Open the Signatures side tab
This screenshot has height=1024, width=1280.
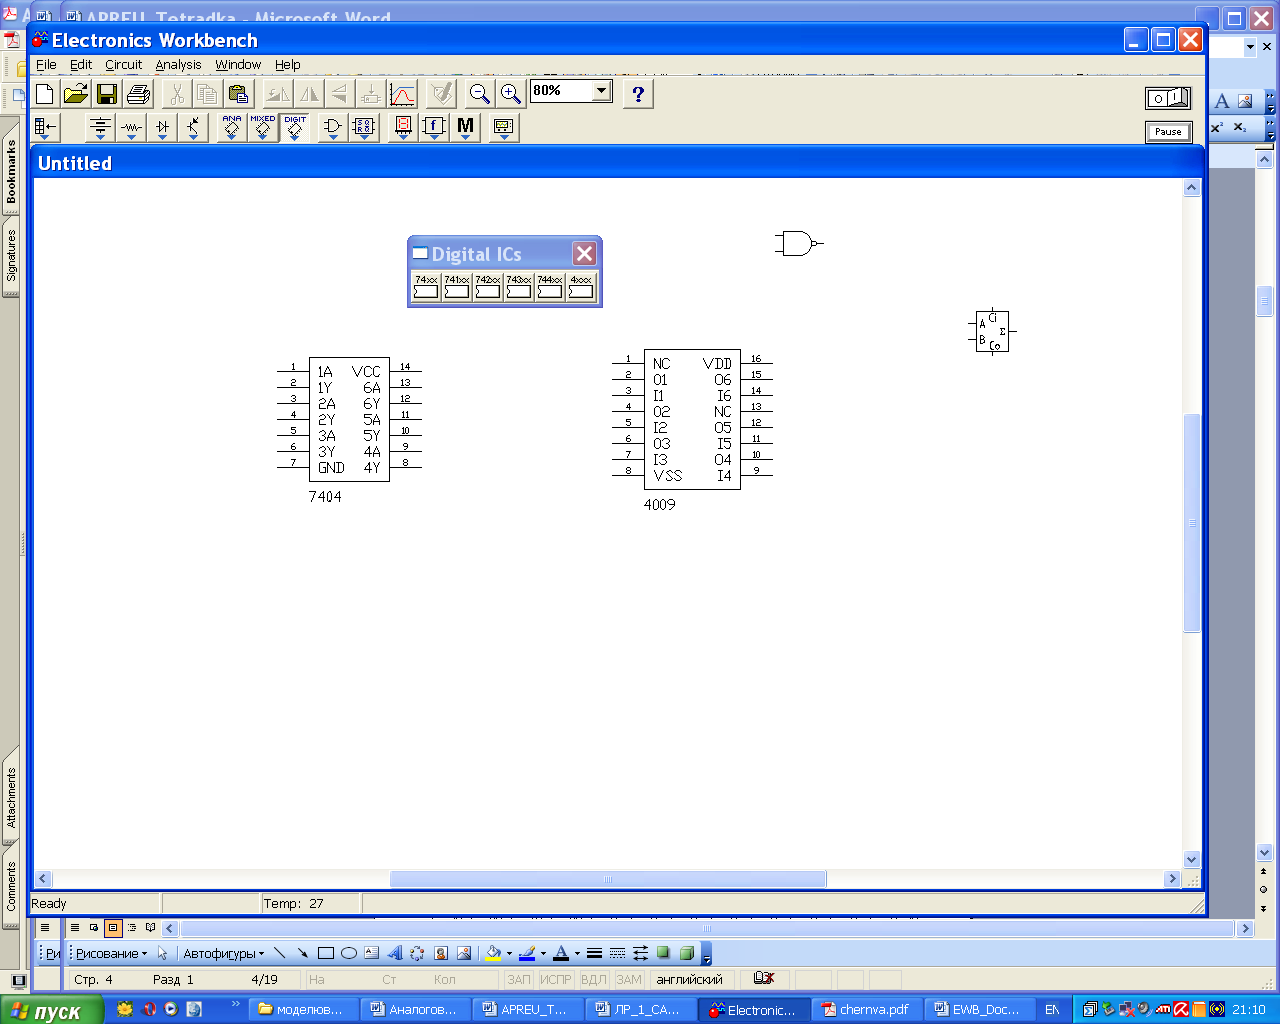click(x=11, y=256)
